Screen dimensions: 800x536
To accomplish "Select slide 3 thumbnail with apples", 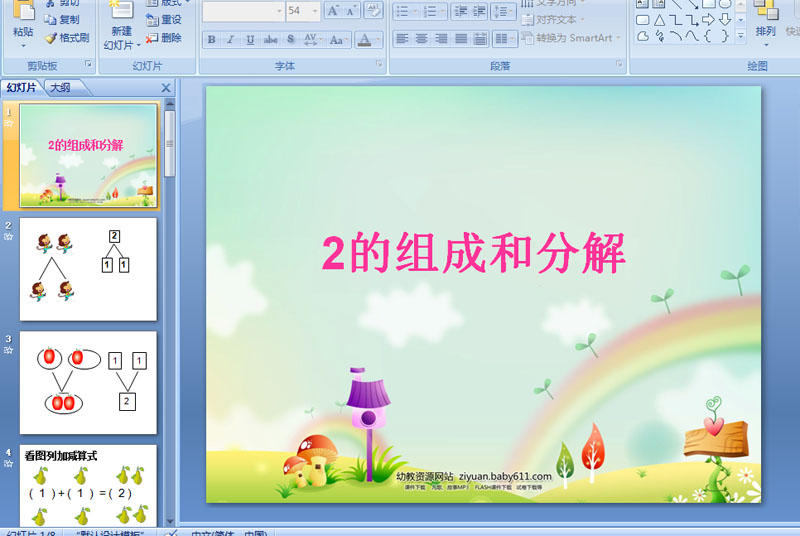I will pos(88,382).
